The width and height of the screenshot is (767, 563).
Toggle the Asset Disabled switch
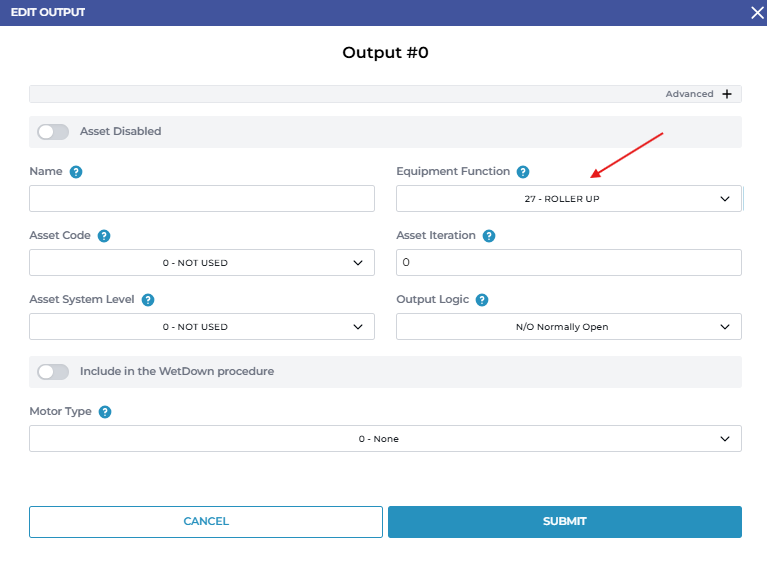pos(53,132)
